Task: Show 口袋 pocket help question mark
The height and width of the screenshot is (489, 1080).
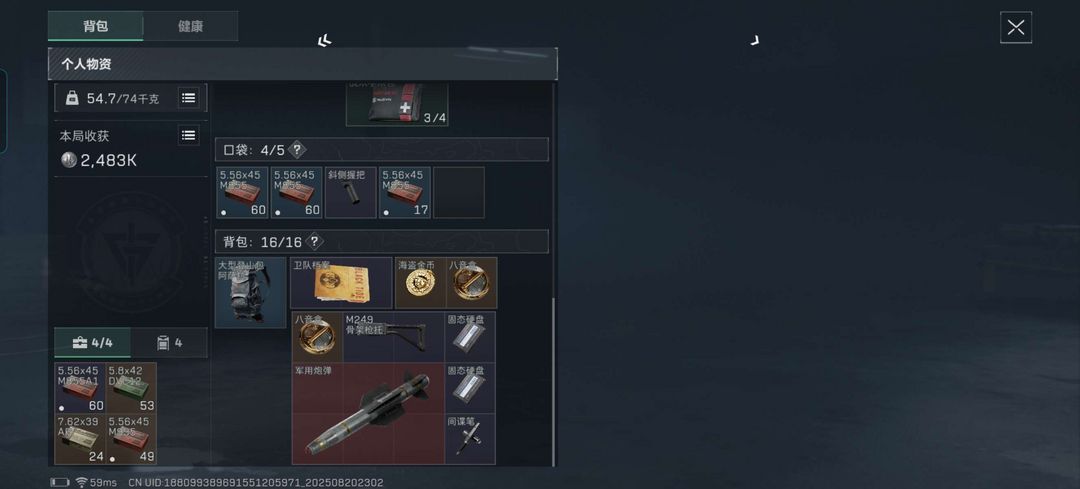Action: [x=297, y=149]
